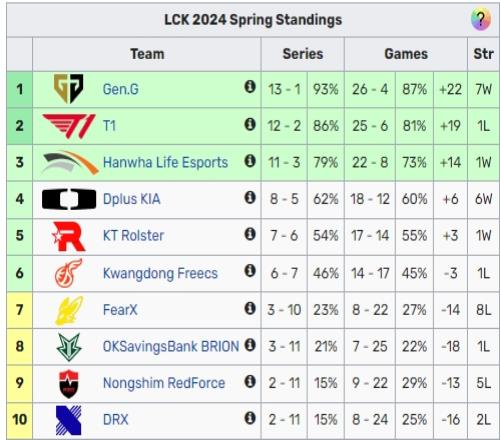The image size is (500, 440).
Task: Open the Dplus KIA team link
Action: [x=132, y=199]
